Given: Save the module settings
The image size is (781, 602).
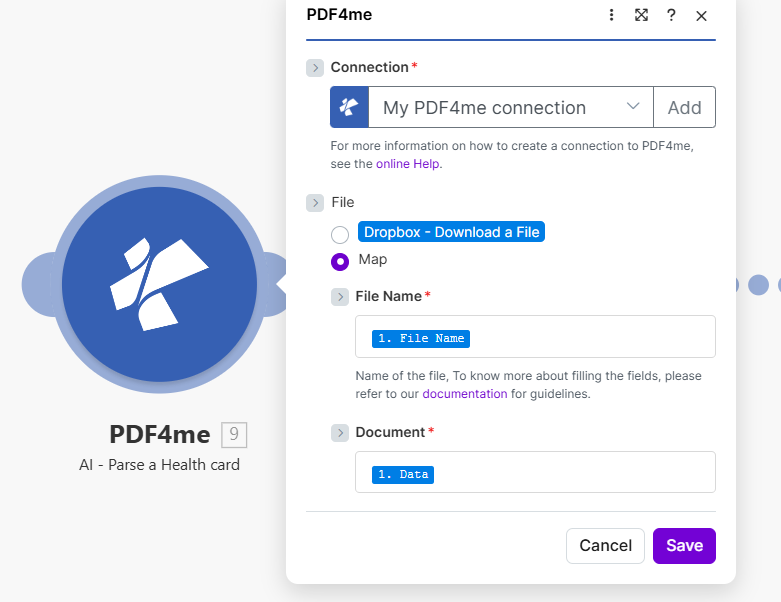Looking at the screenshot, I should point(684,546).
